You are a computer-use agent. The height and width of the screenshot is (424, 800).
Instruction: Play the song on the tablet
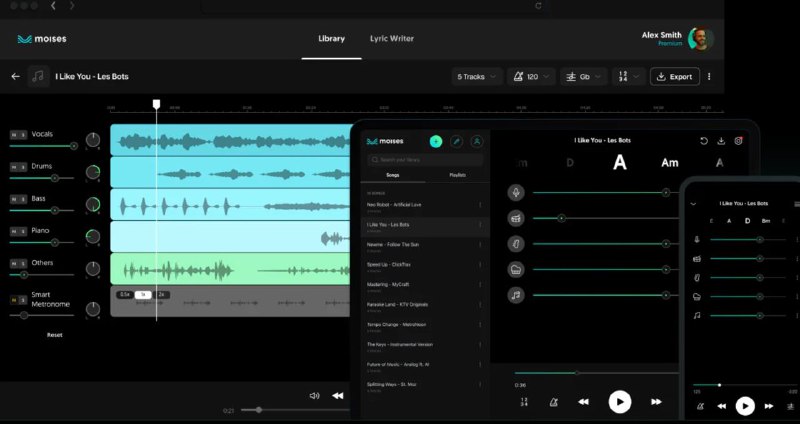(620, 402)
